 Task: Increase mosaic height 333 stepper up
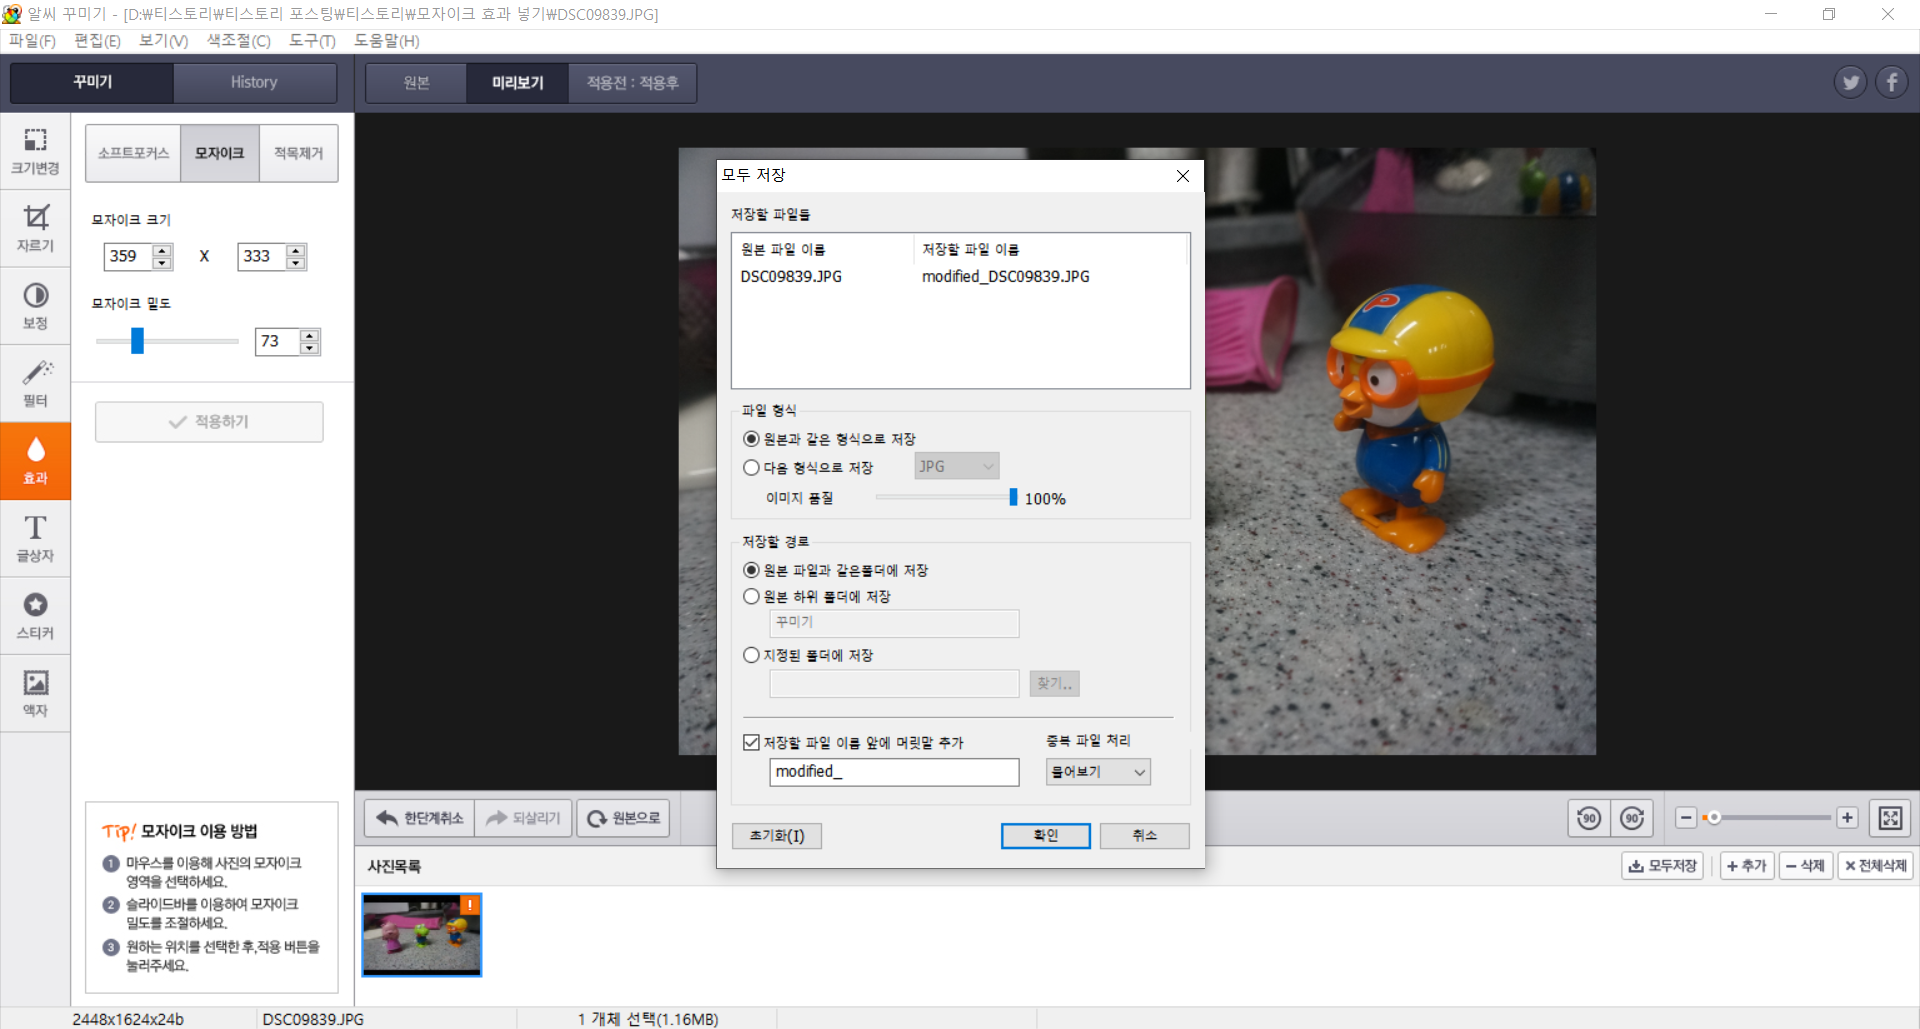click(296, 250)
